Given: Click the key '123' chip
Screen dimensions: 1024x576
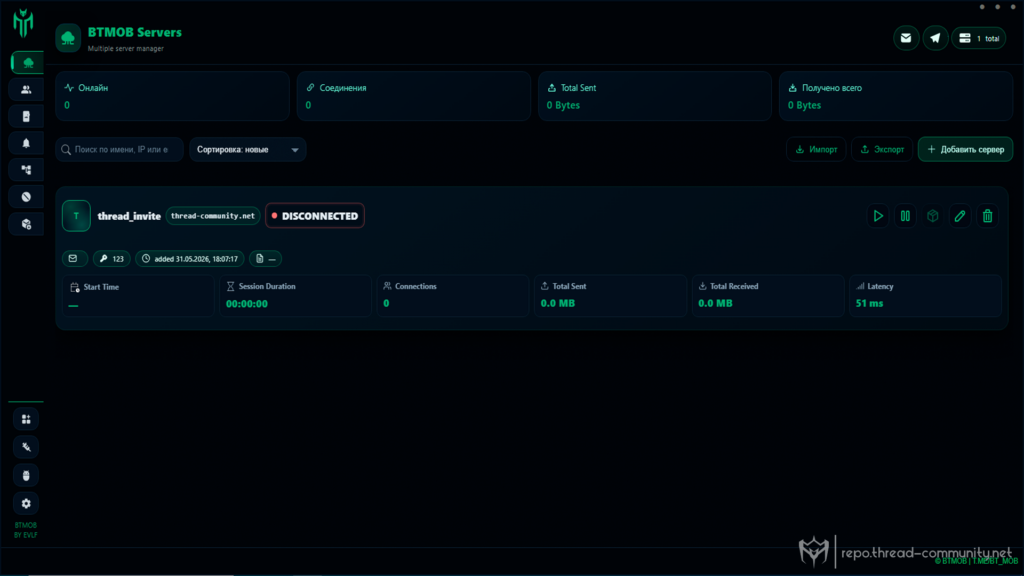Looking at the screenshot, I should click(x=112, y=259).
